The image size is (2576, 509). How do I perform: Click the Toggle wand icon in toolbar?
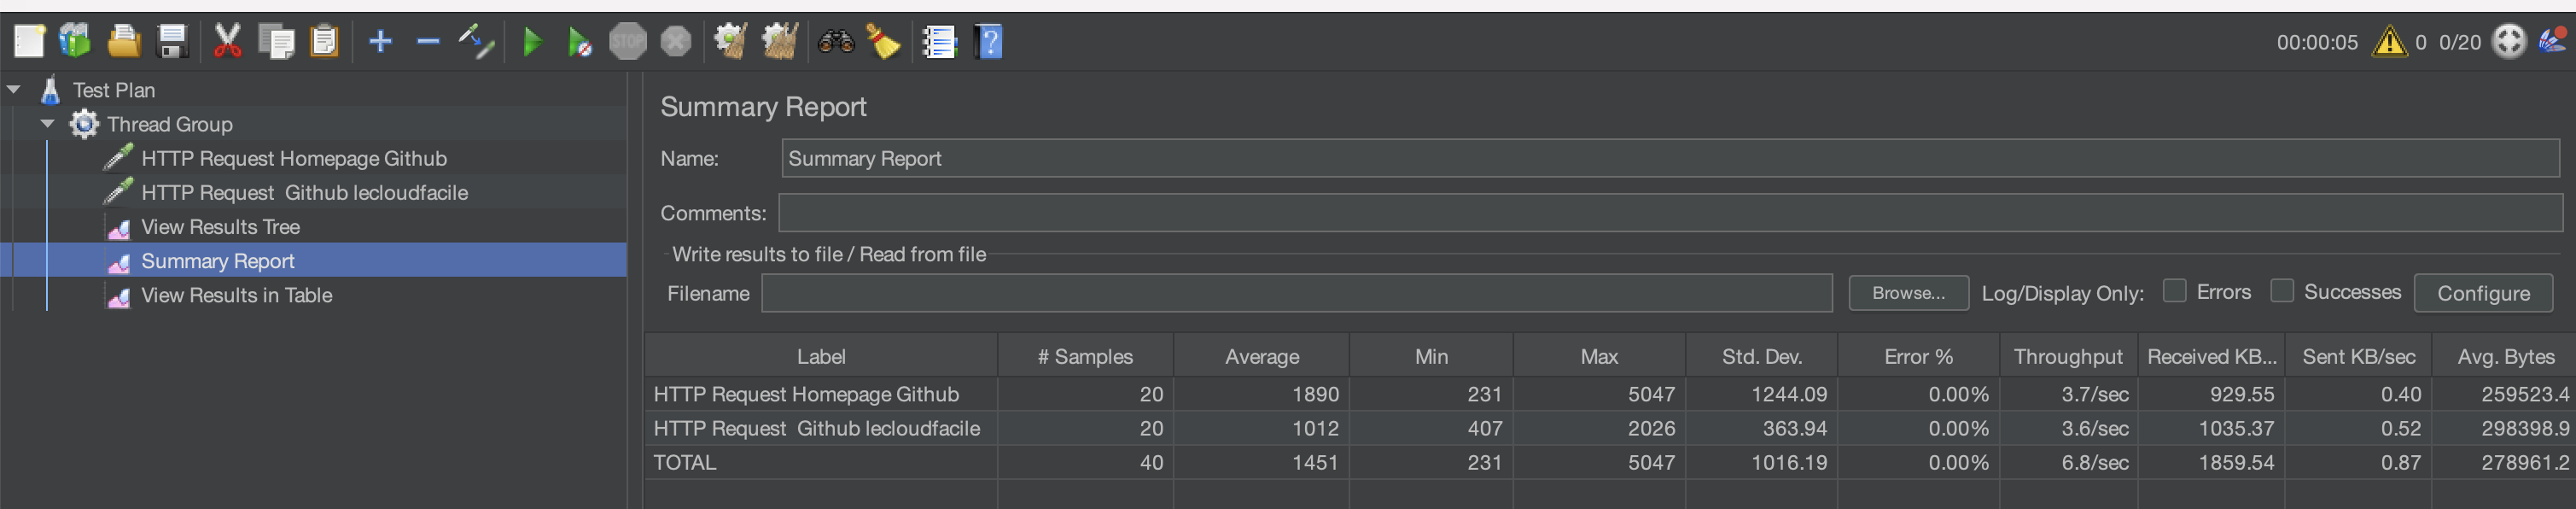click(476, 42)
